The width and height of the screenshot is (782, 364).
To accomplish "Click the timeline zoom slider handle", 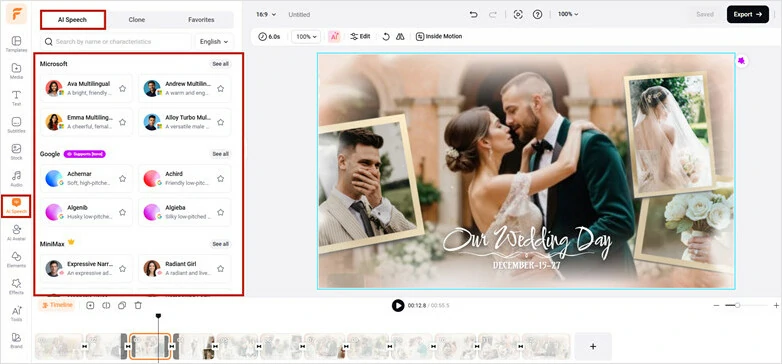I will [x=737, y=305].
